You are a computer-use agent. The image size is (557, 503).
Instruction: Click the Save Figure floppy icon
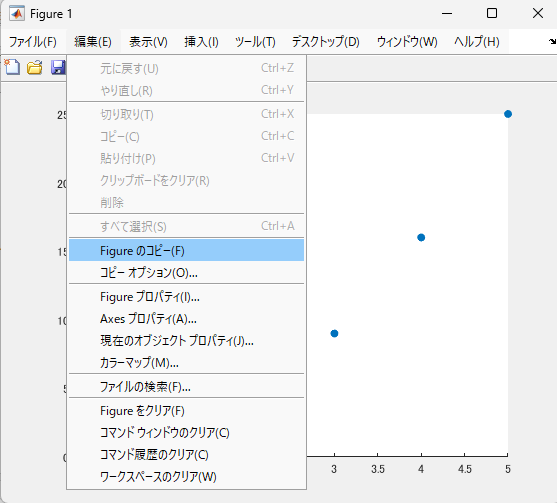pyautogui.click(x=58, y=67)
